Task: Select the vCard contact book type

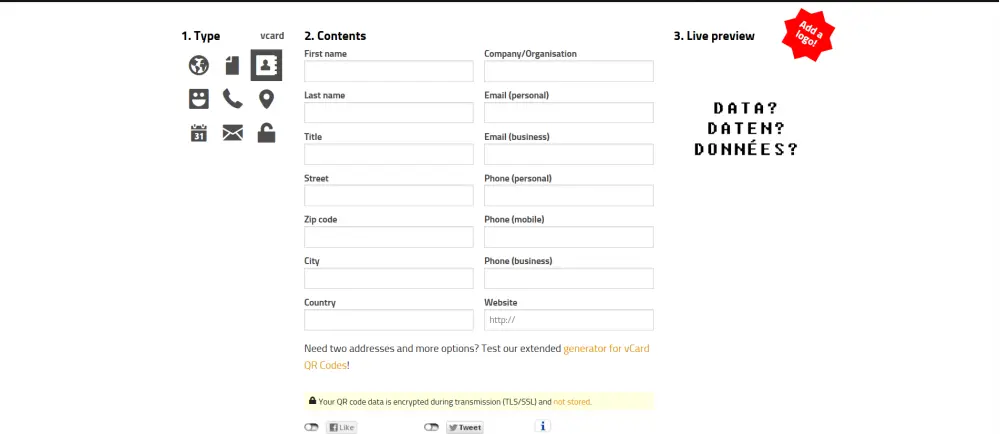Action: (266, 66)
